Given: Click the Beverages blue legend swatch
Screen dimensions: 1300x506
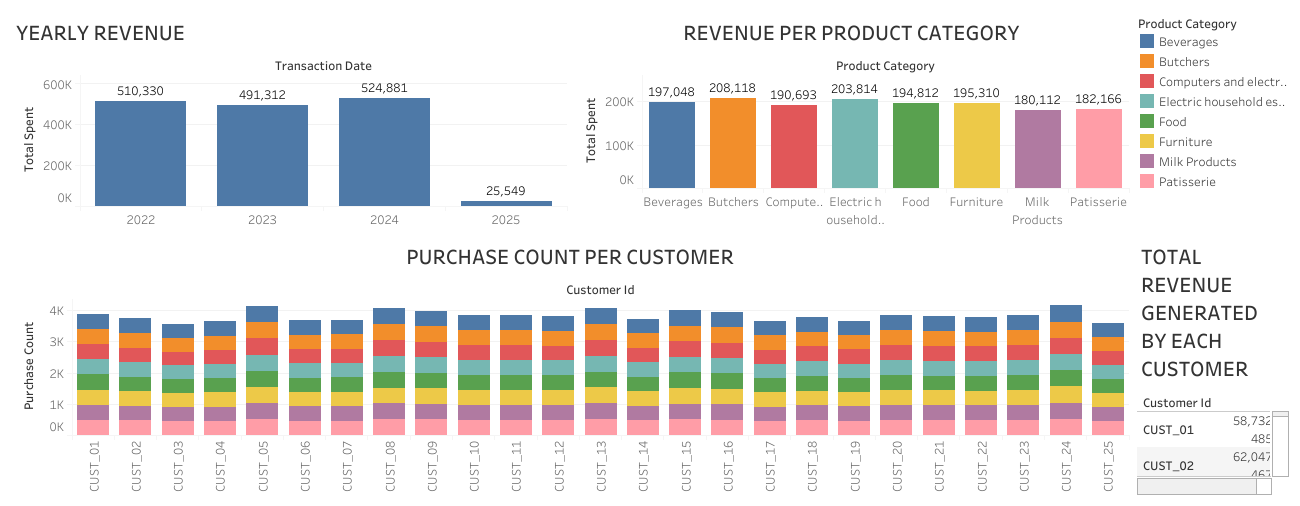Looking at the screenshot, I should 1147,42.
